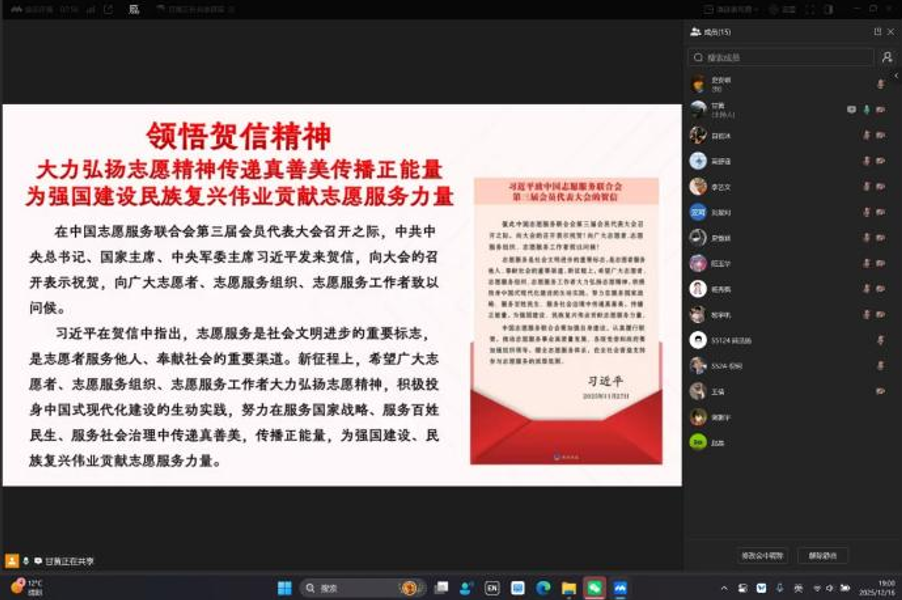Click the 'S5124' member avatar in list
The height and width of the screenshot is (600, 902).
[698, 340]
